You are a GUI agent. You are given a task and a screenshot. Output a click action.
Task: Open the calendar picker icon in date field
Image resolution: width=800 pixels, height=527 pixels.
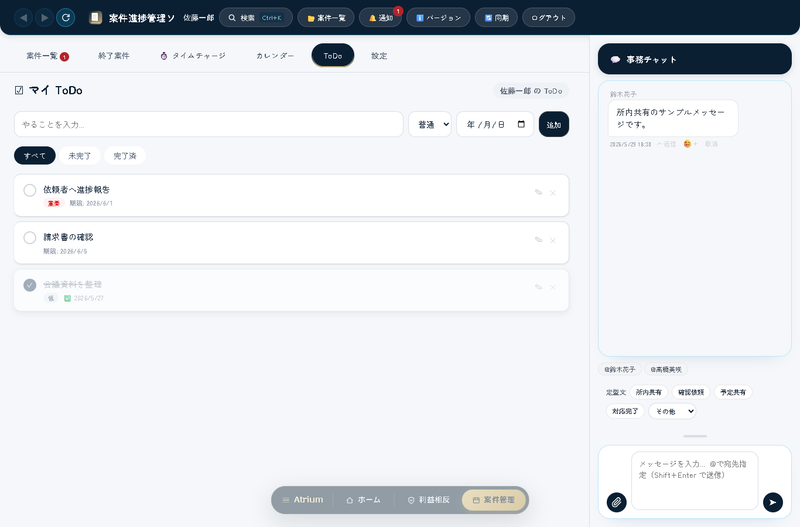coord(521,124)
